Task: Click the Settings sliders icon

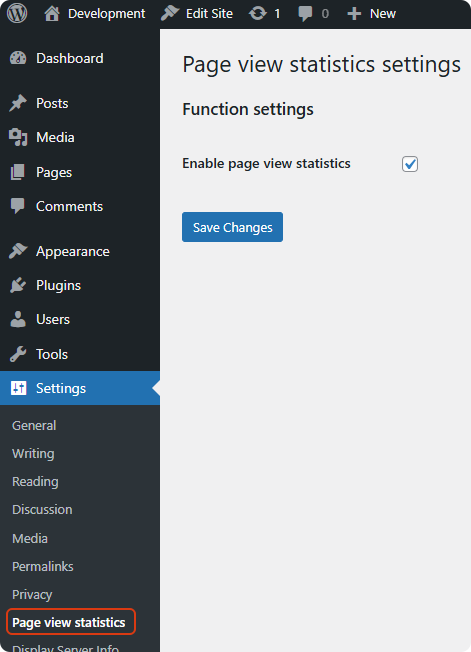Action: [18, 388]
